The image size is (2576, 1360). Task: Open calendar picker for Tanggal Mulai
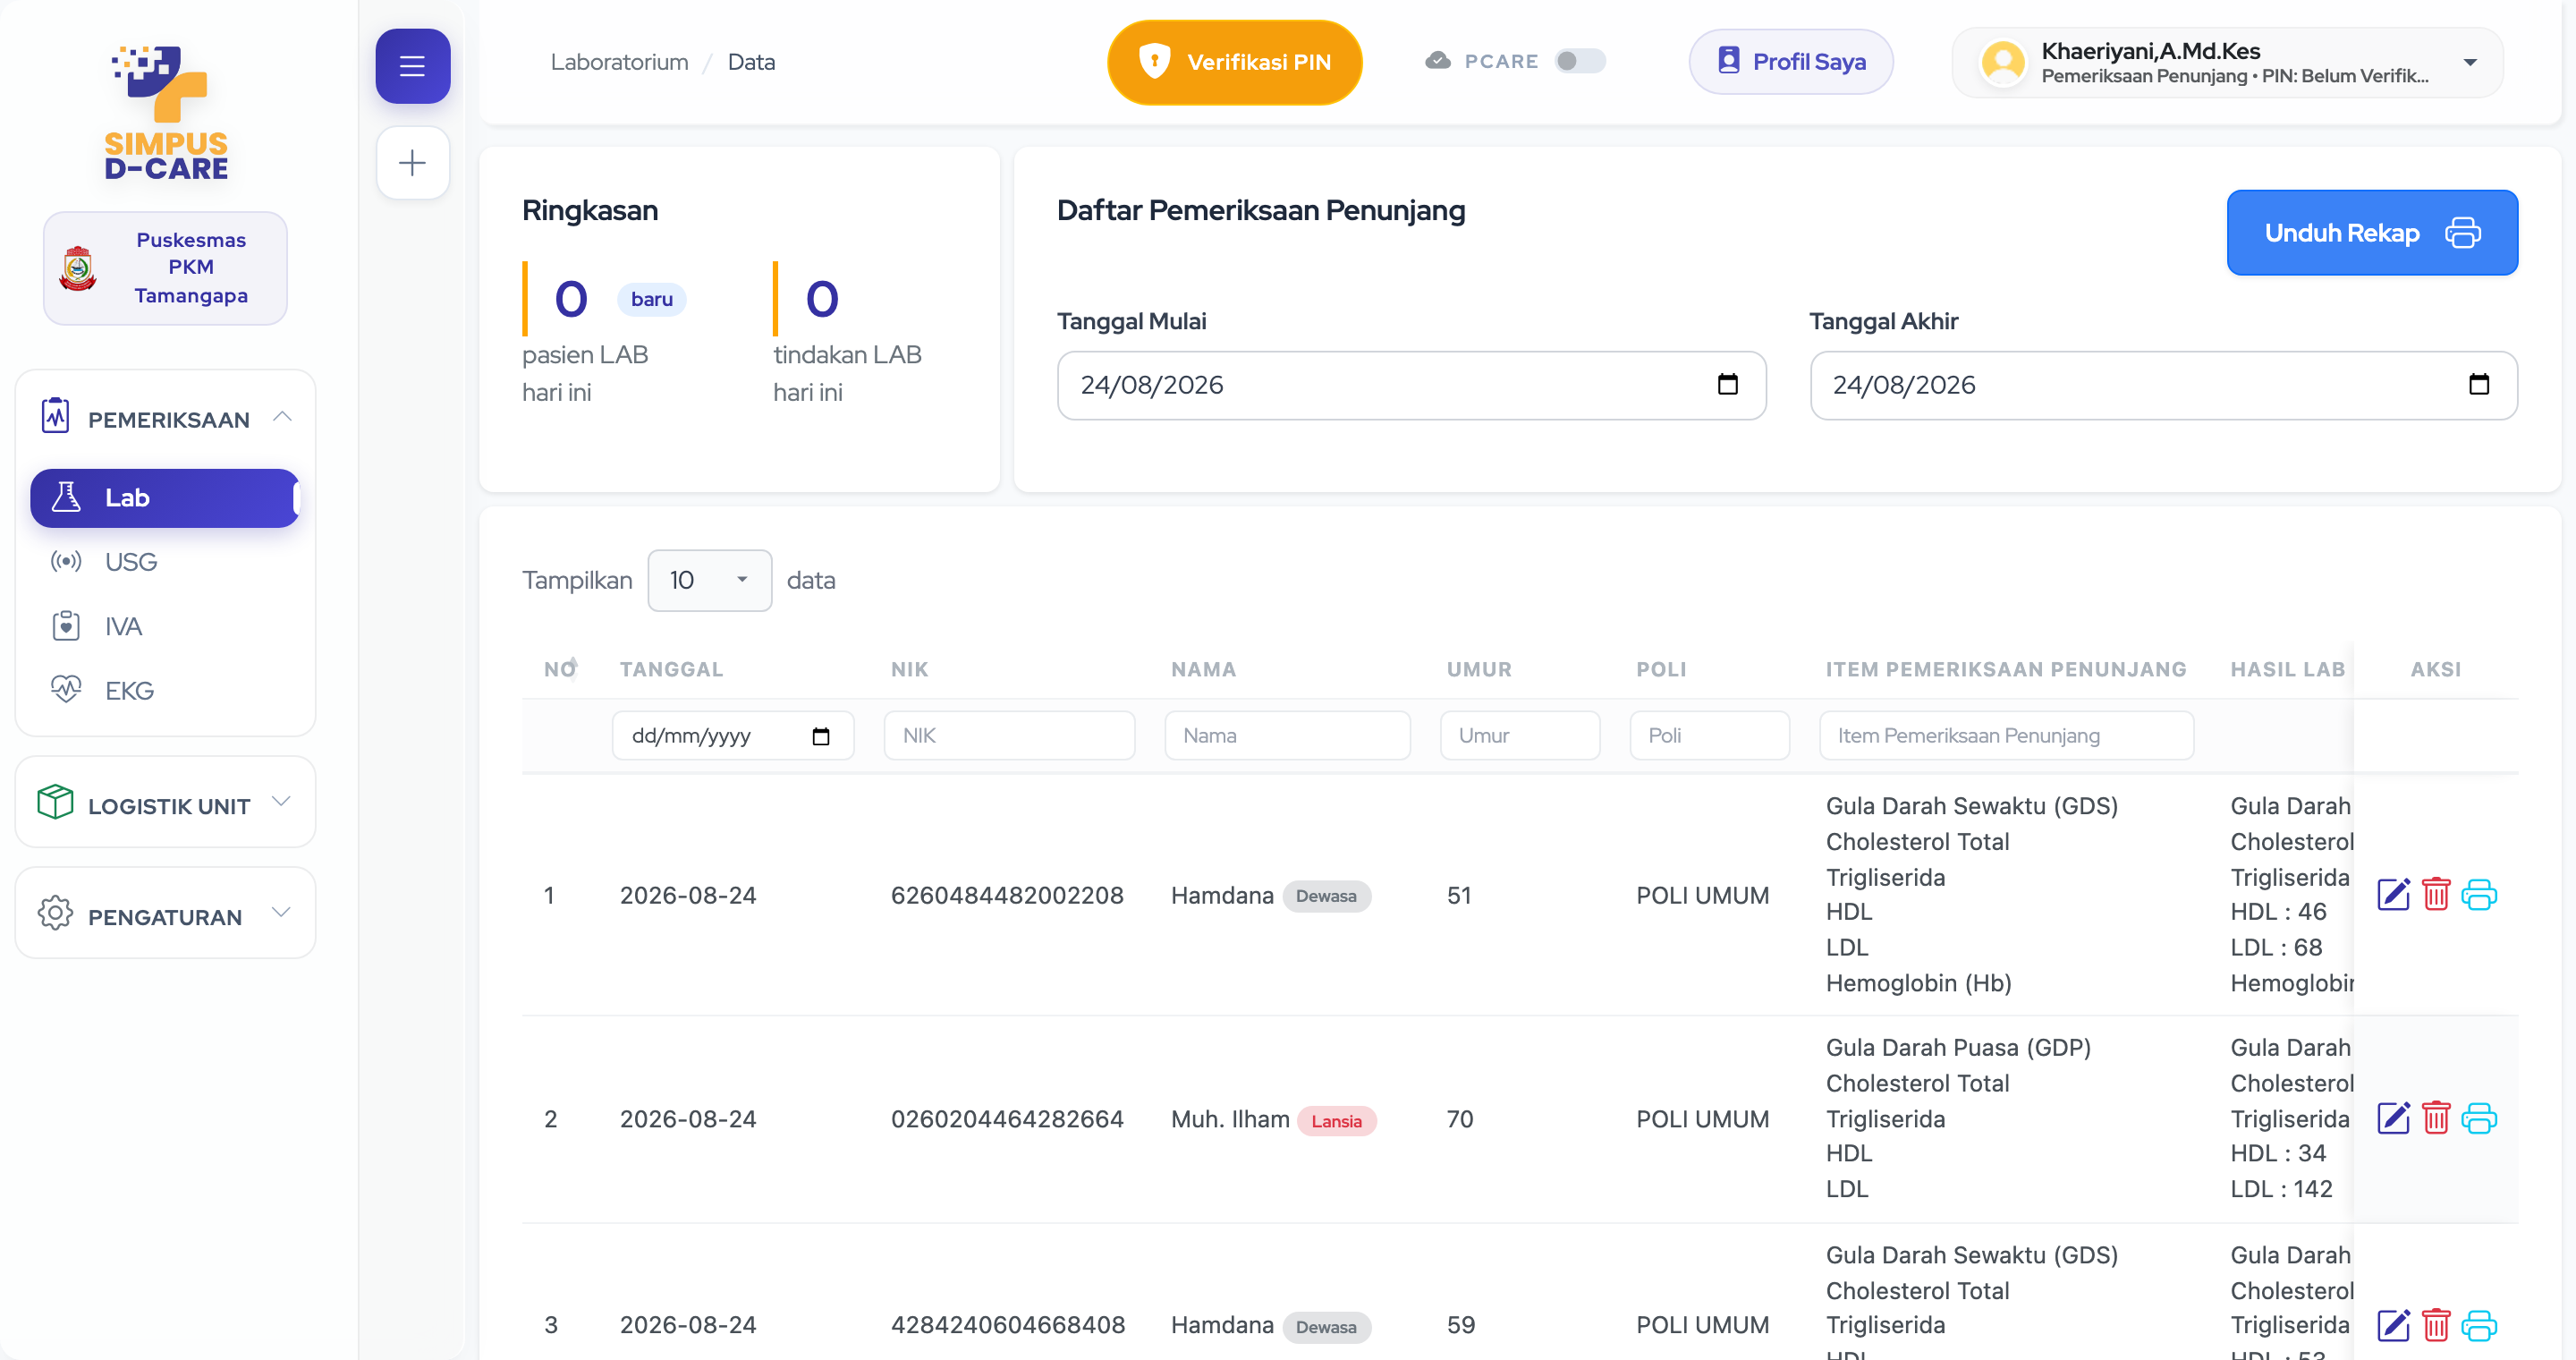(1727, 385)
